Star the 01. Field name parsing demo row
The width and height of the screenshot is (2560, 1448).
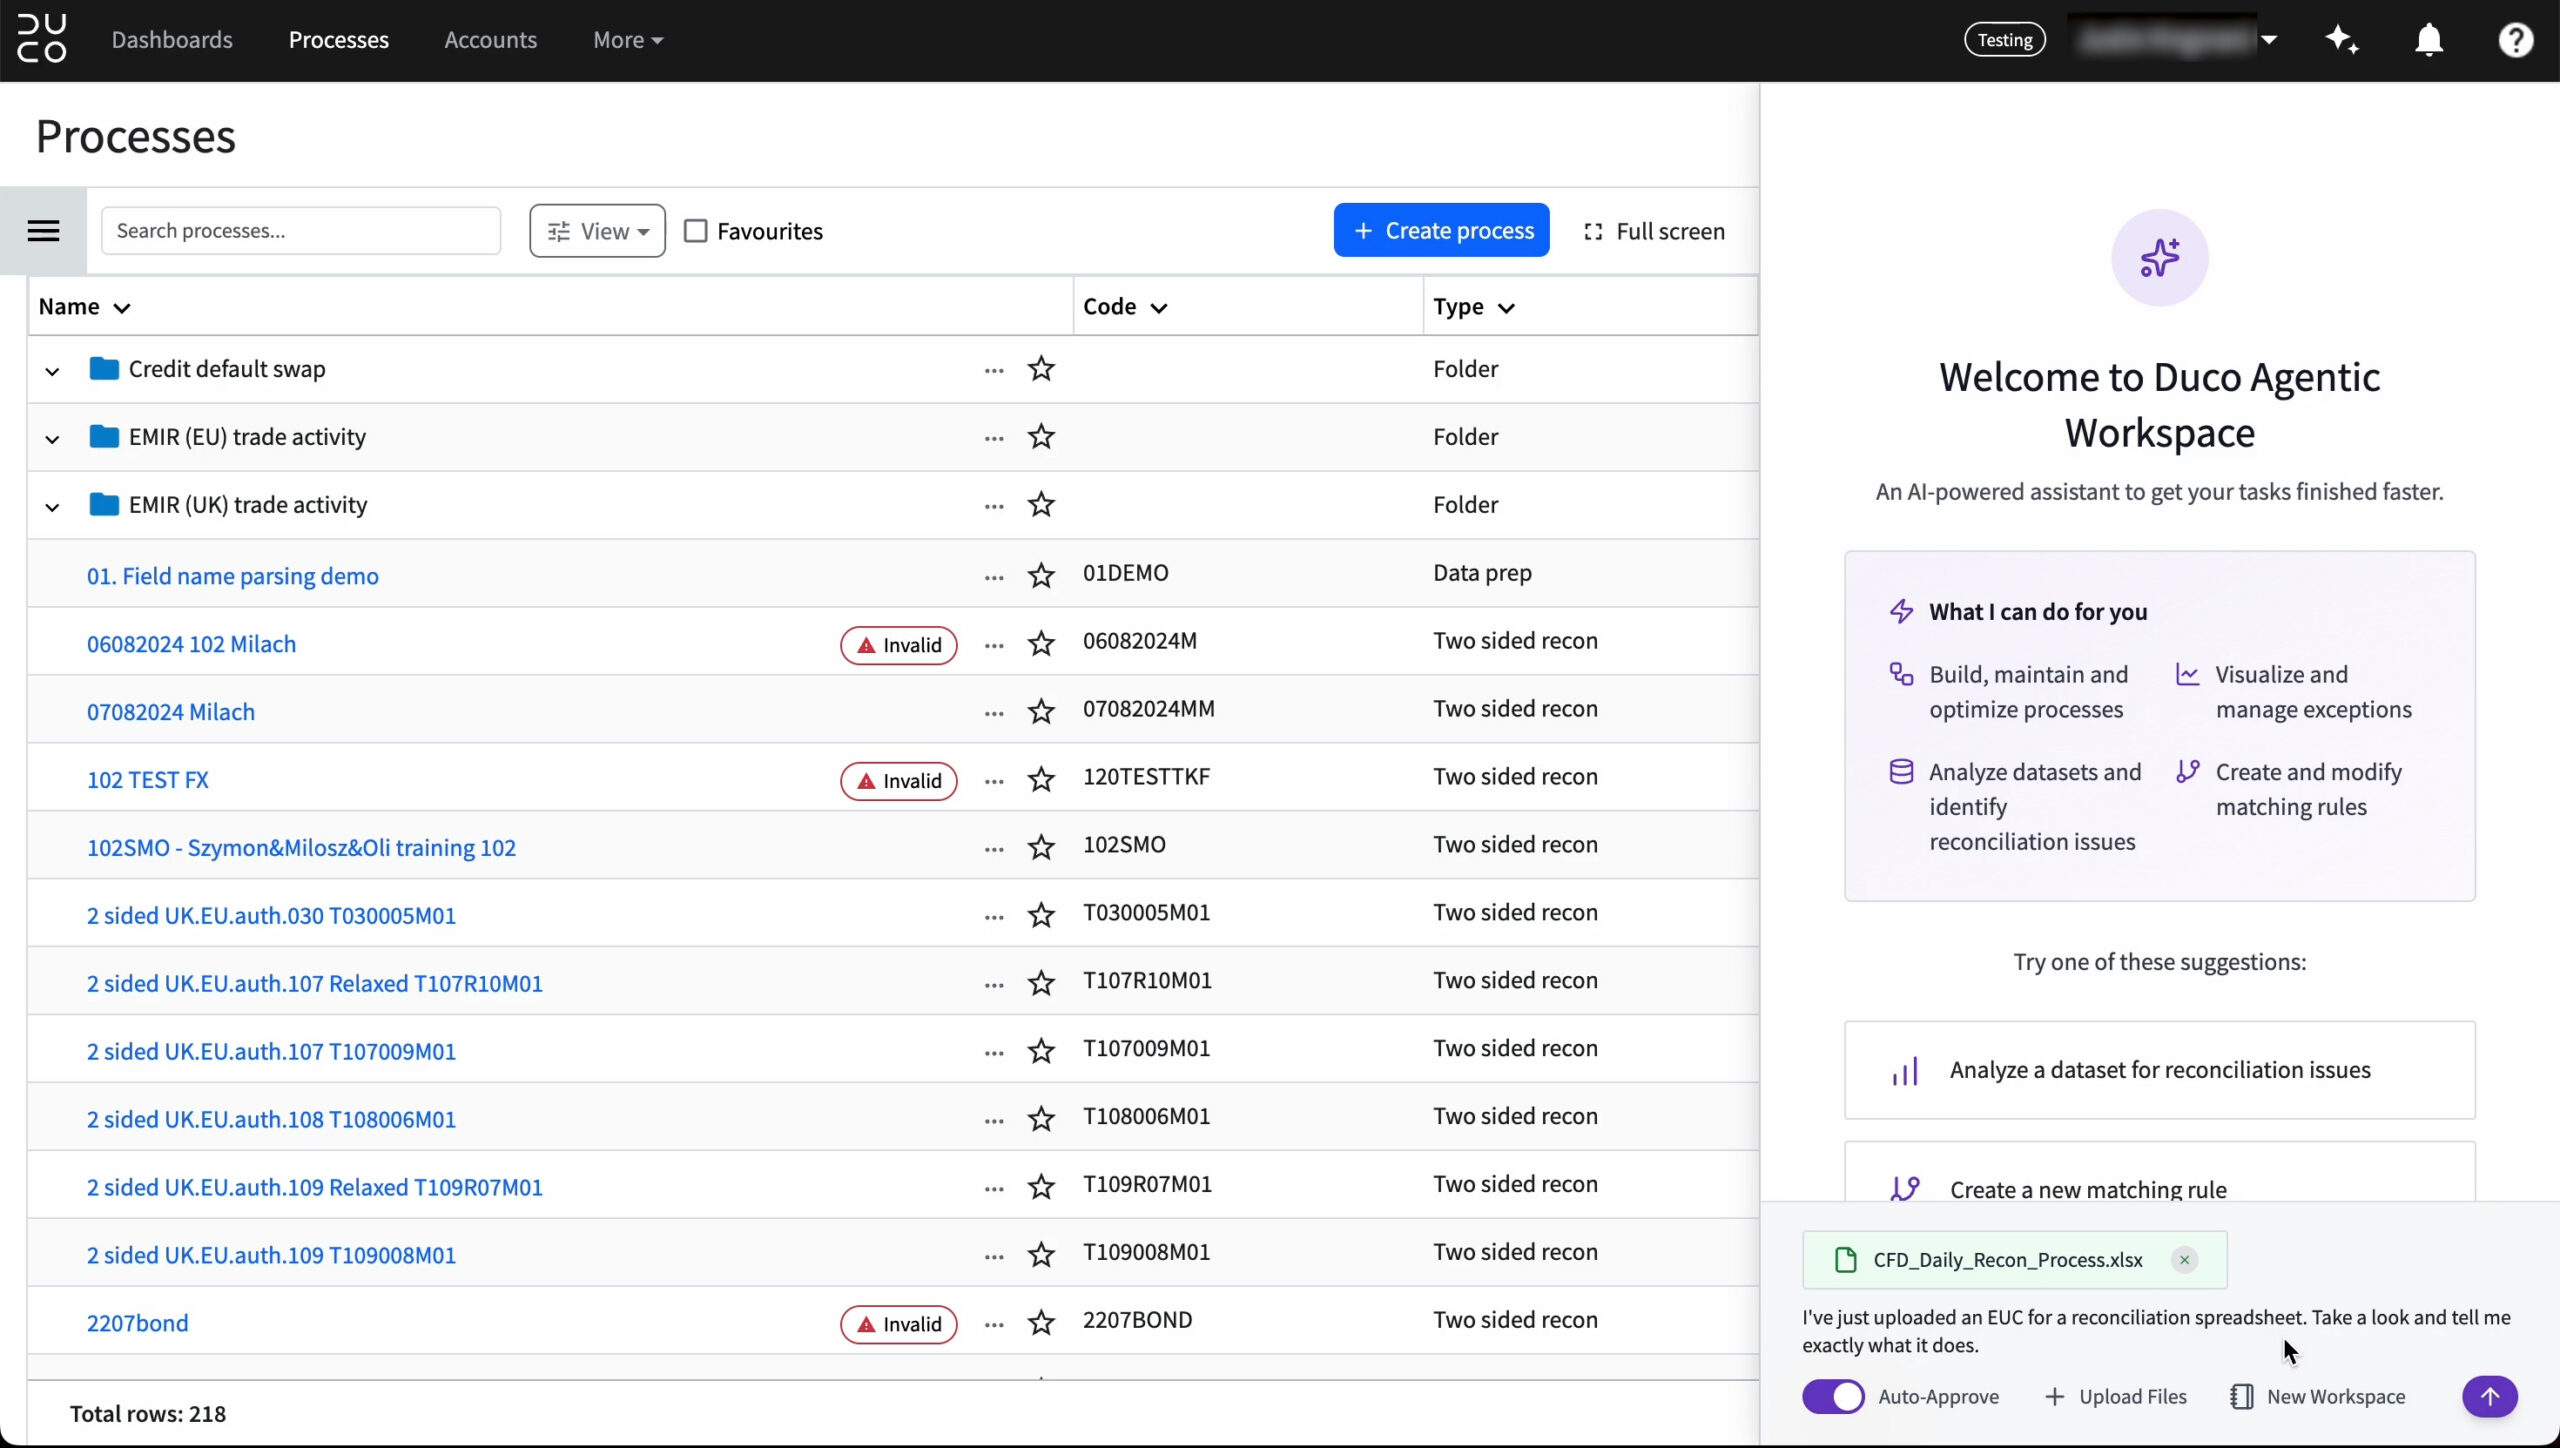1041,575
